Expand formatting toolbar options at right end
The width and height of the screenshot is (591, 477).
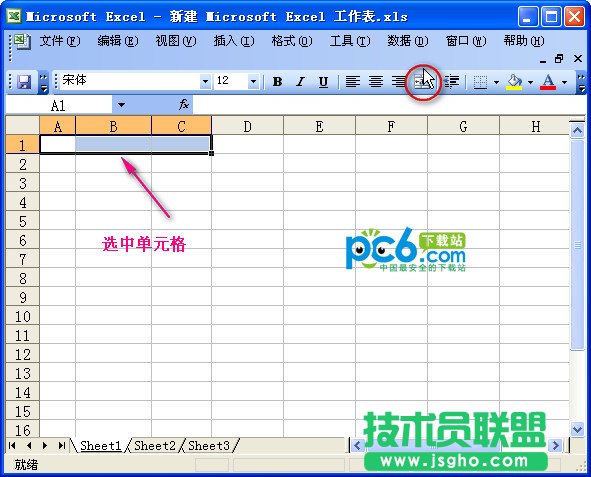point(581,82)
